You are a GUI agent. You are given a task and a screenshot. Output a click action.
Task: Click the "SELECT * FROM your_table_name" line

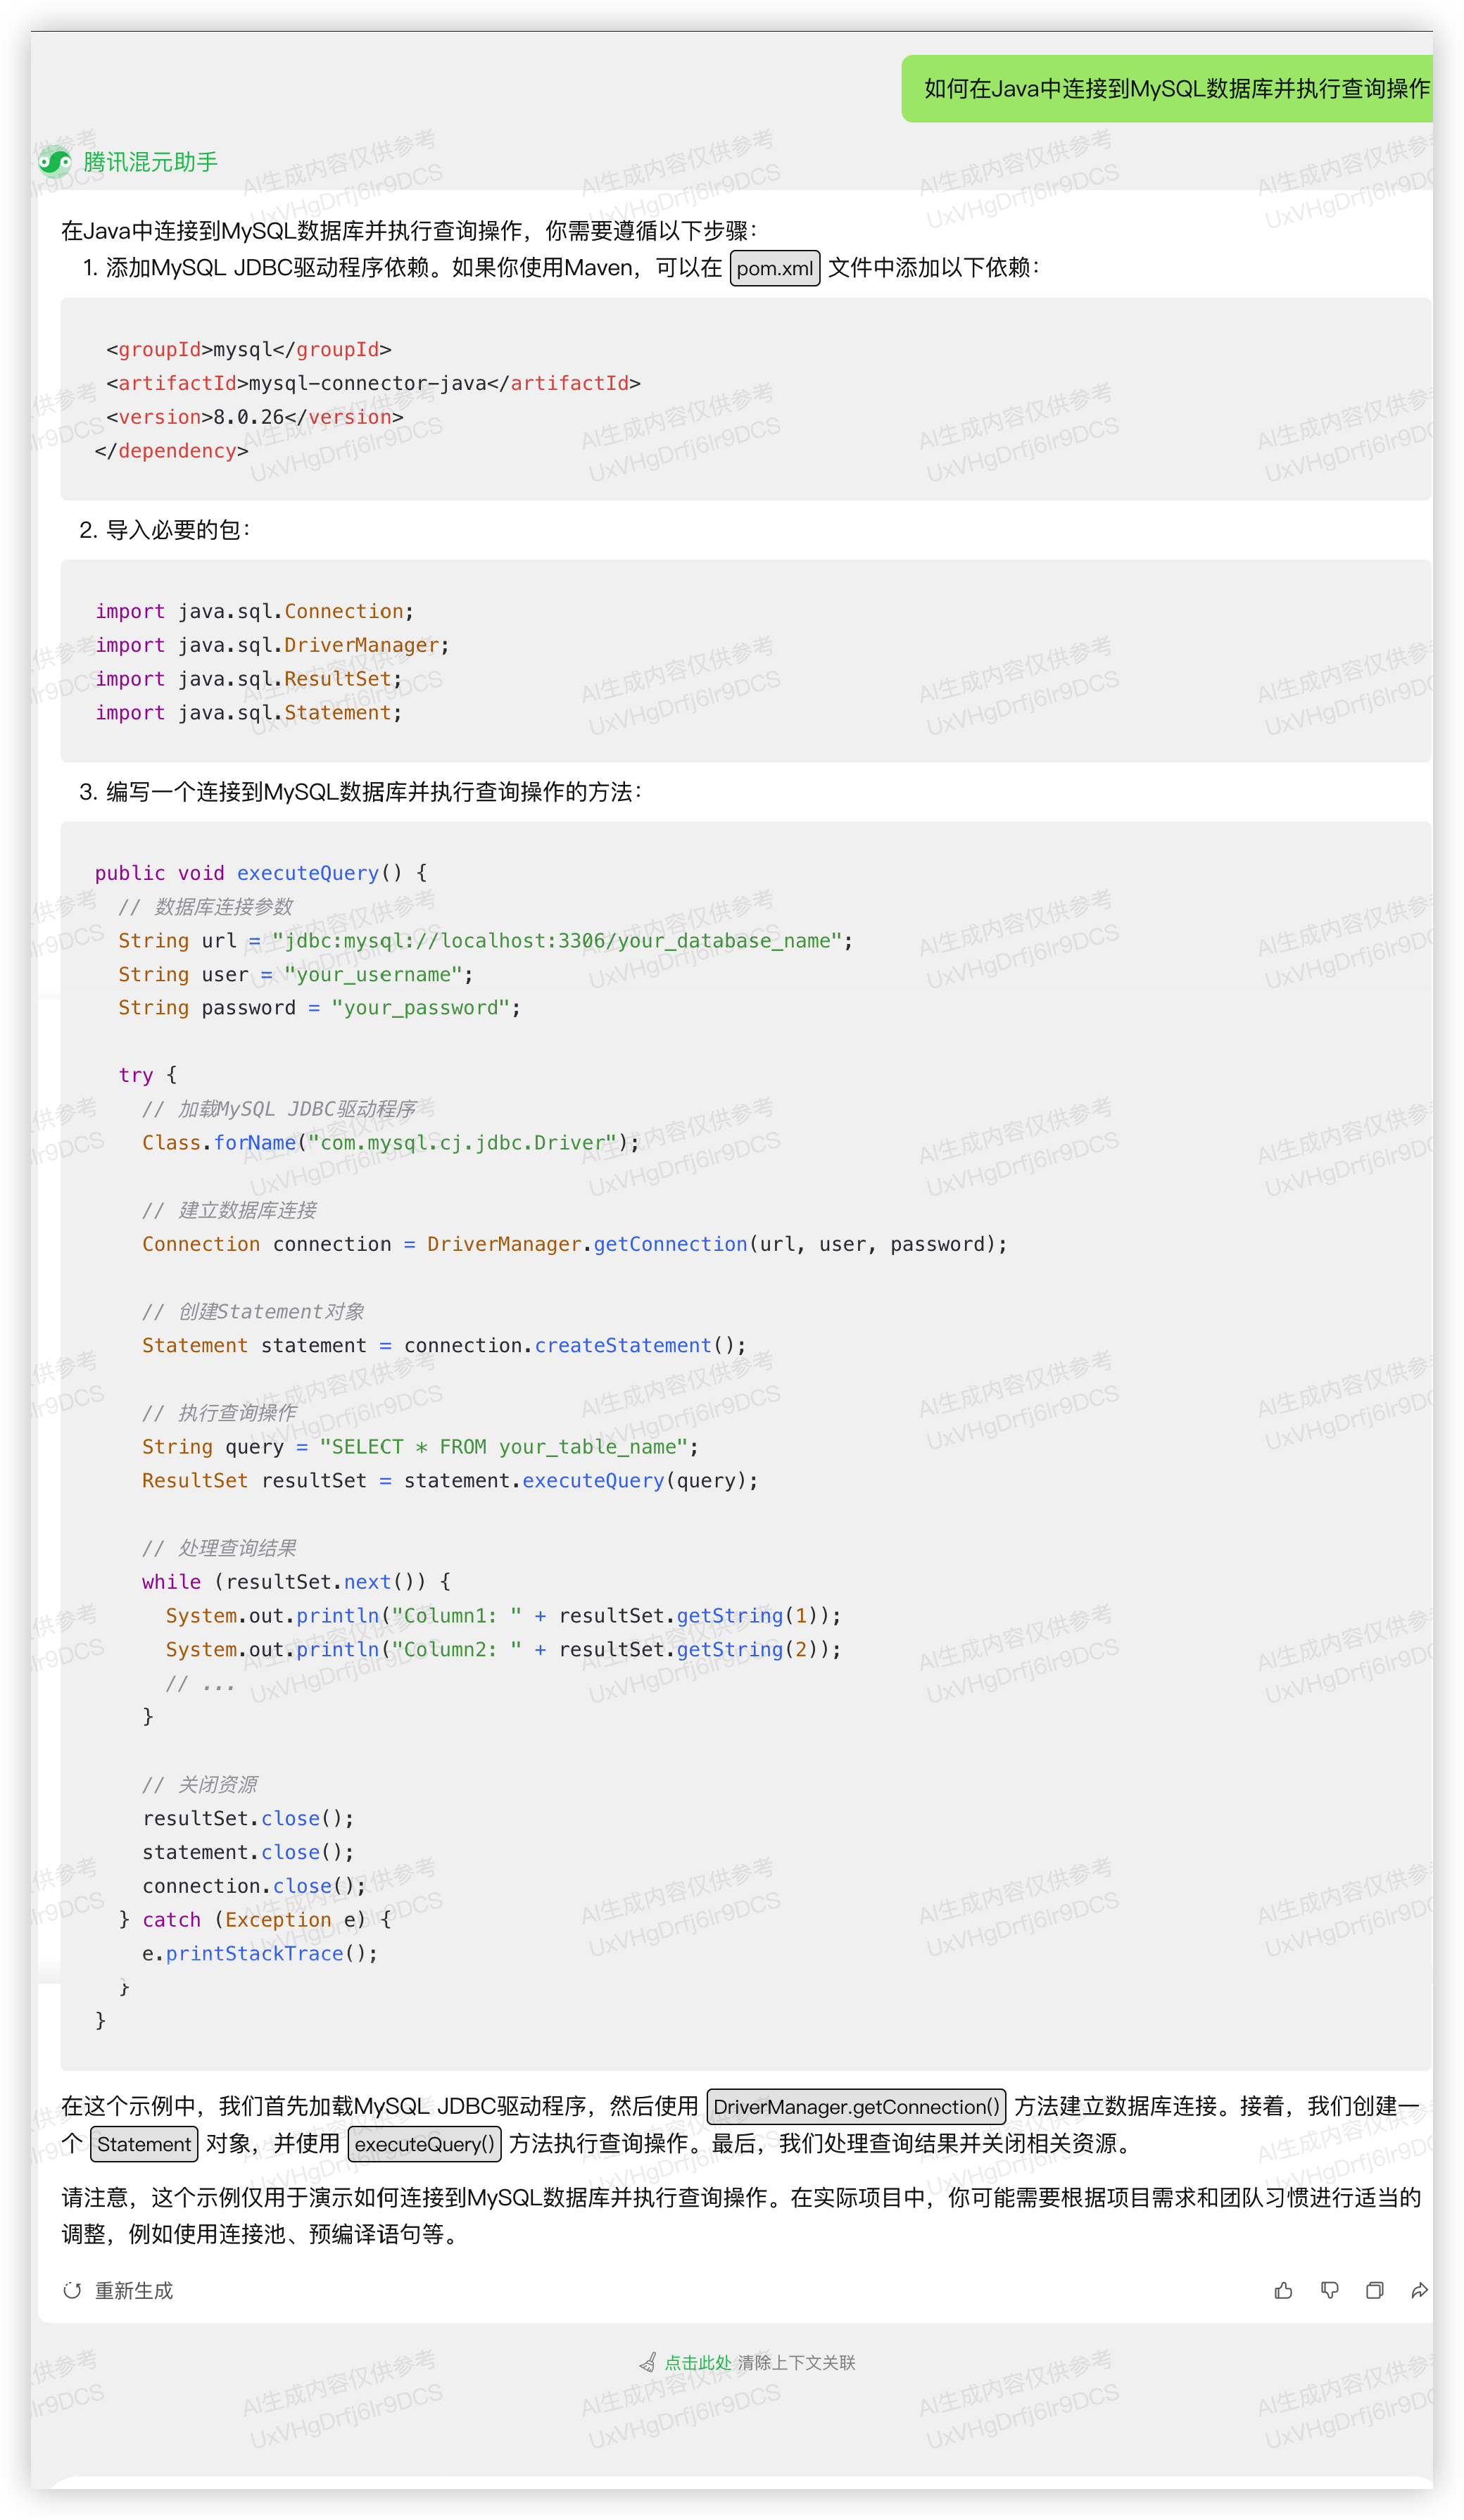[x=420, y=1447]
